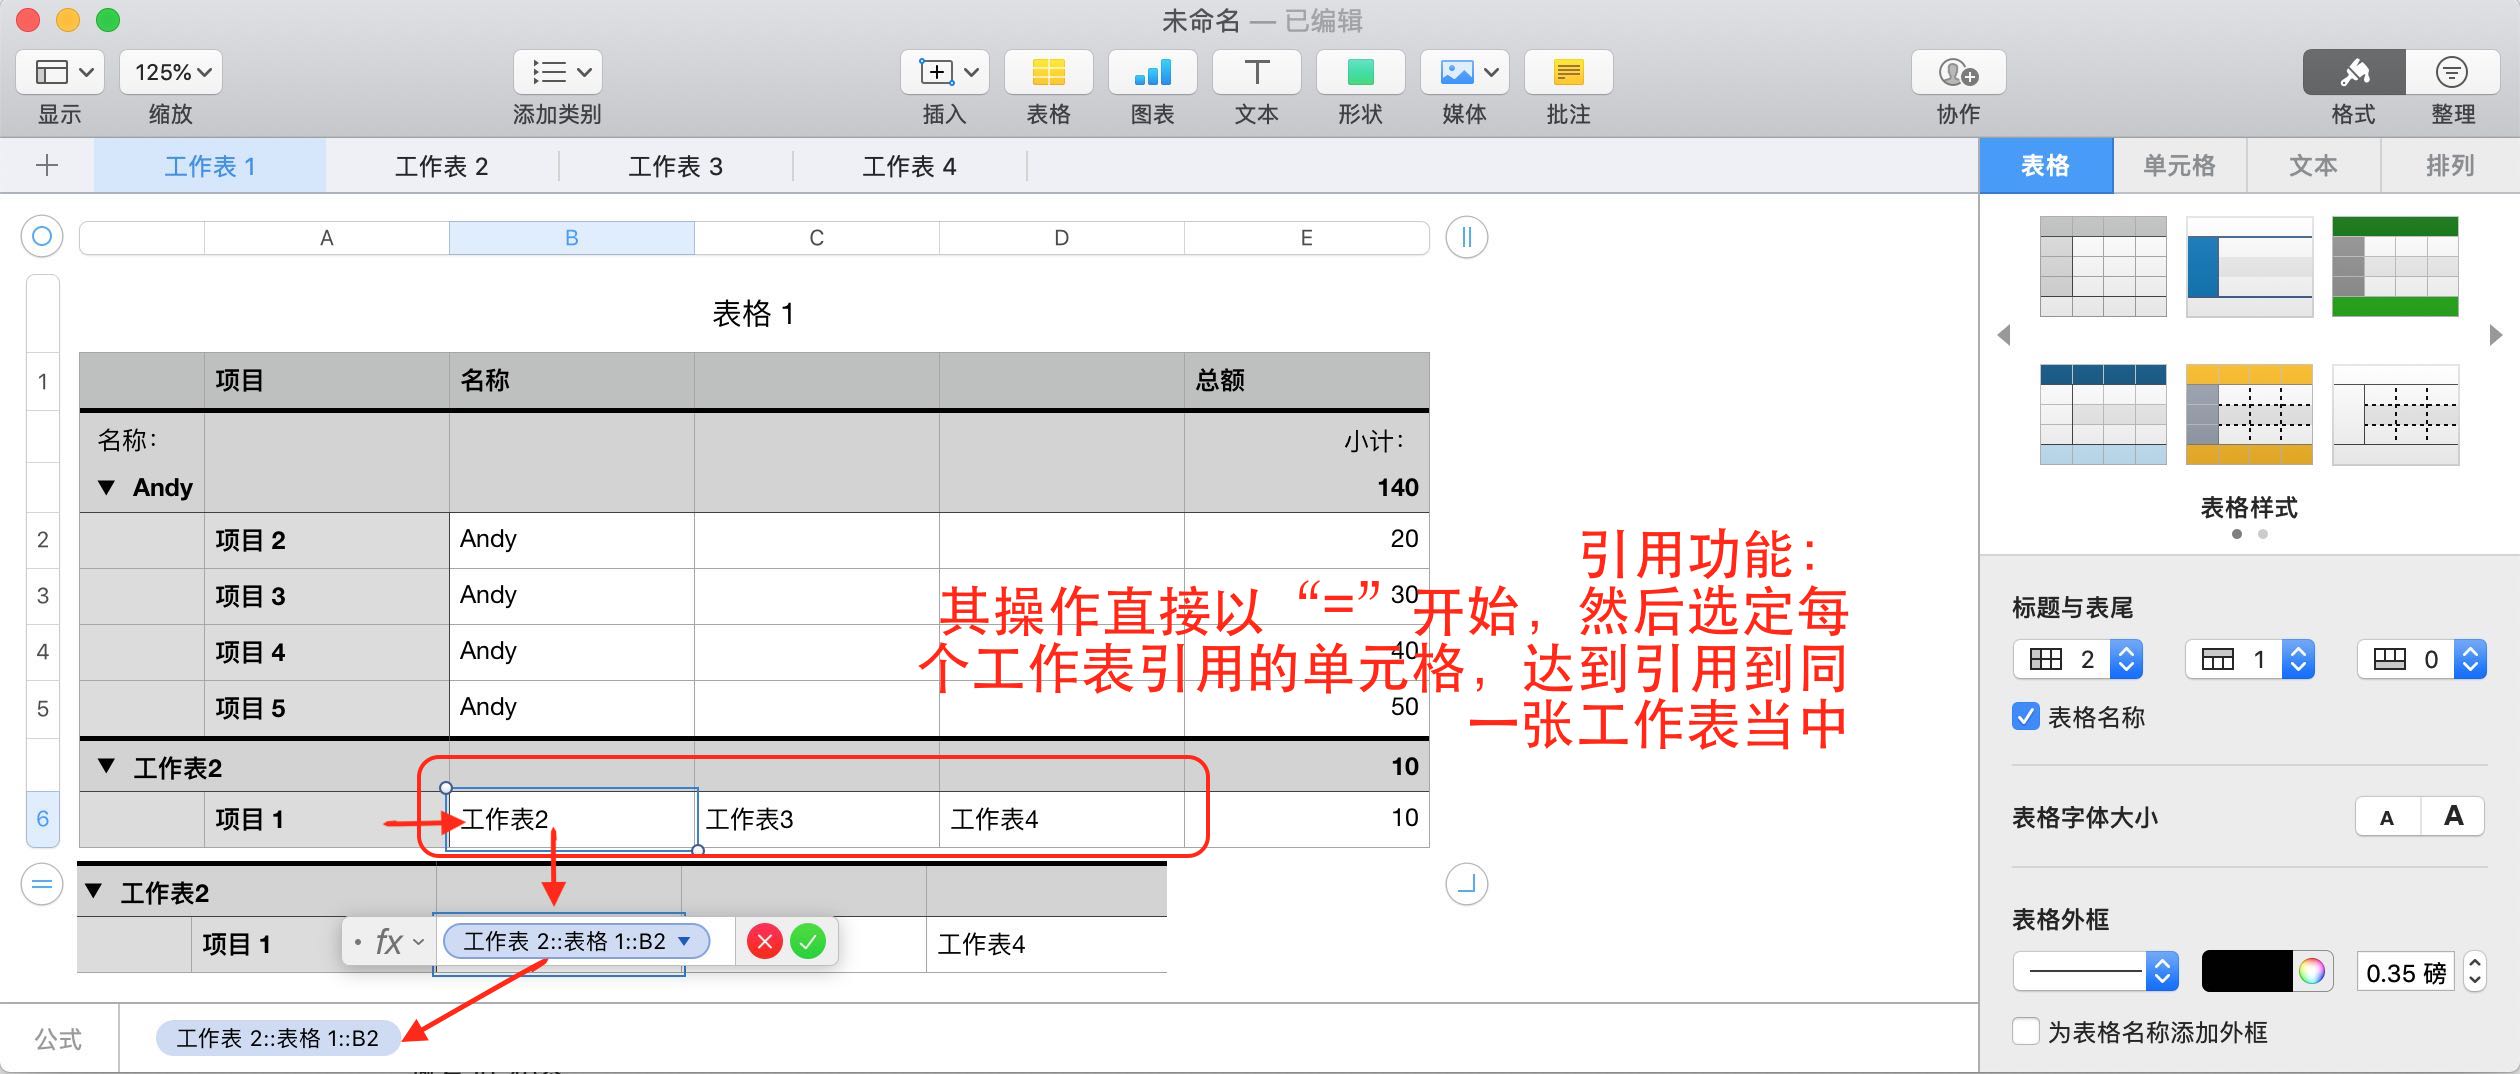Click the black border color swatch
2520x1074 pixels.
[x=2247, y=971]
